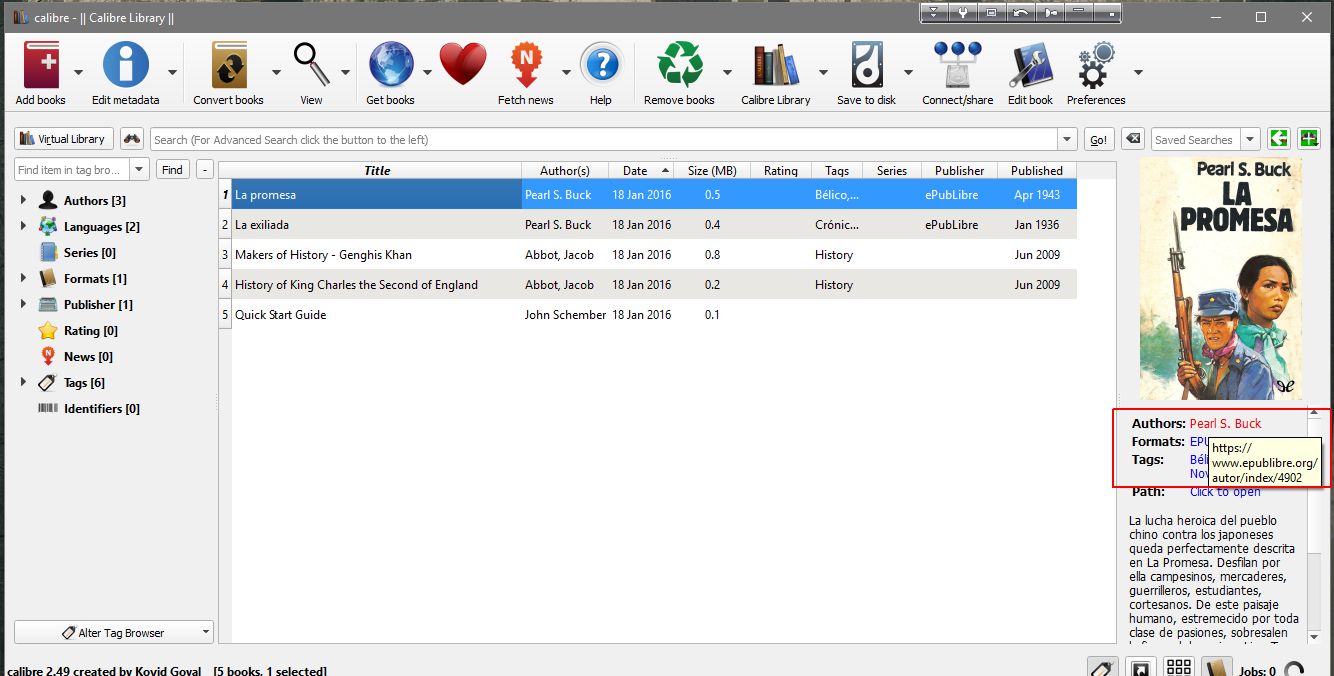Toggle the cover grid view icon
The width and height of the screenshot is (1334, 676).
pyautogui.click(x=1178, y=669)
